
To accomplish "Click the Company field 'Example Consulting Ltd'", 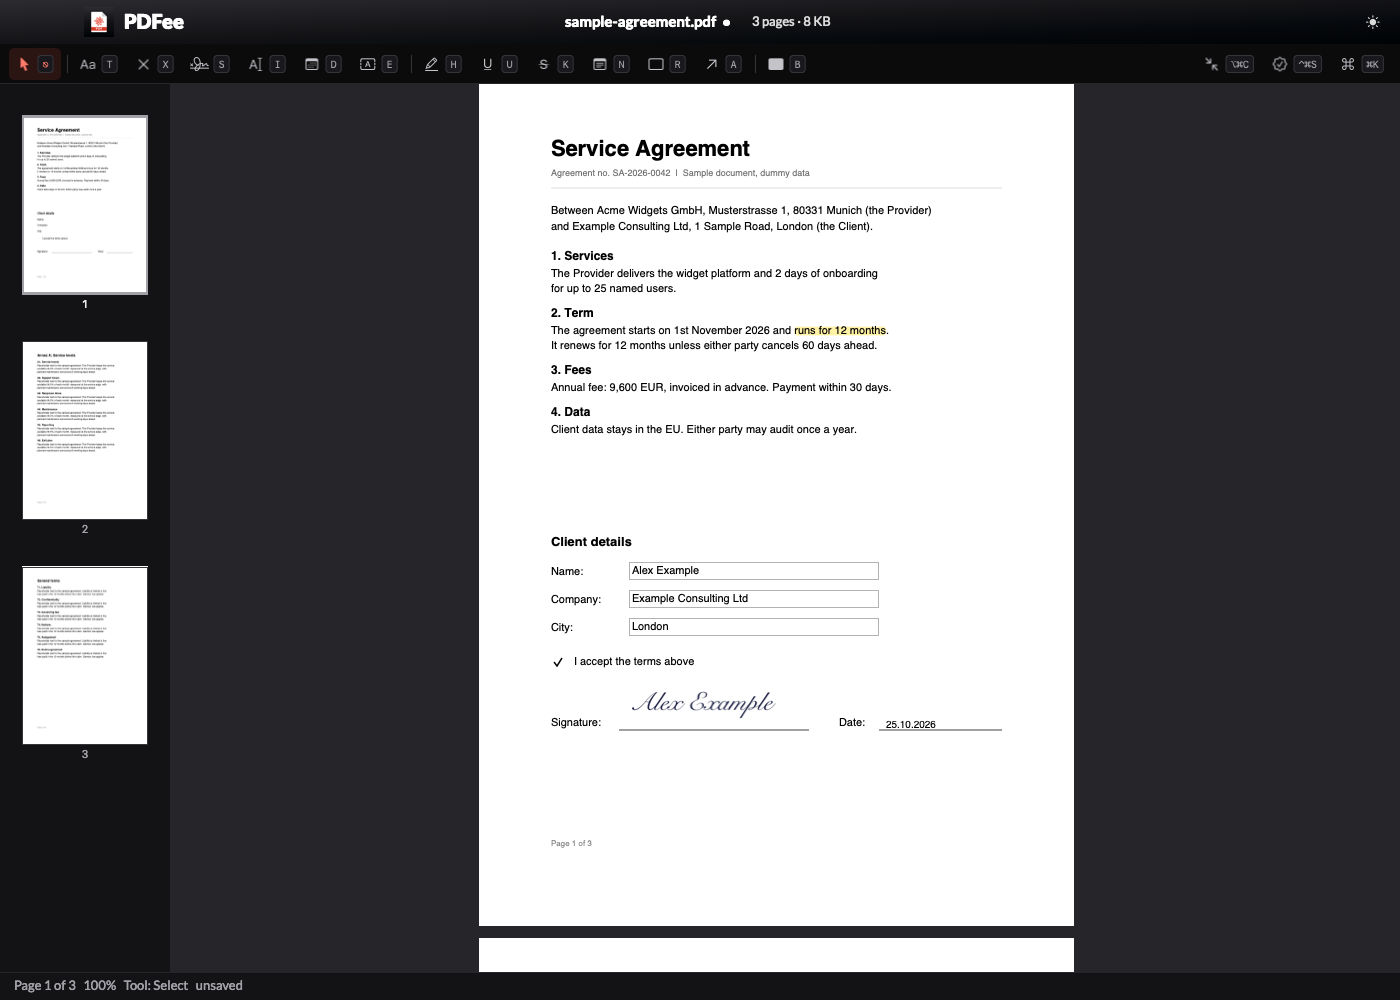I will point(754,599).
